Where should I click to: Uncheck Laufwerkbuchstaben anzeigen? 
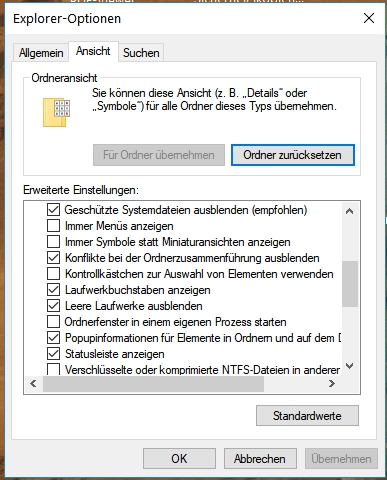[53, 290]
